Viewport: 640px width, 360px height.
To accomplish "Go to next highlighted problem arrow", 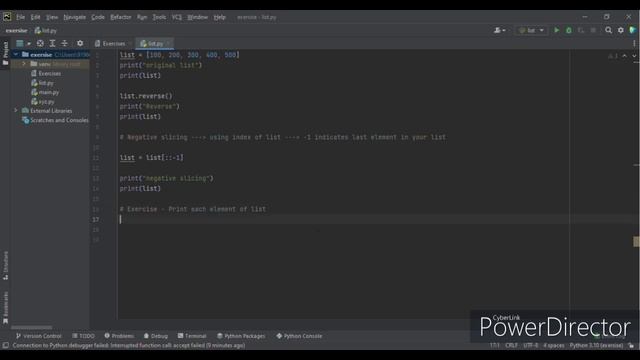I will [x=634, y=56].
